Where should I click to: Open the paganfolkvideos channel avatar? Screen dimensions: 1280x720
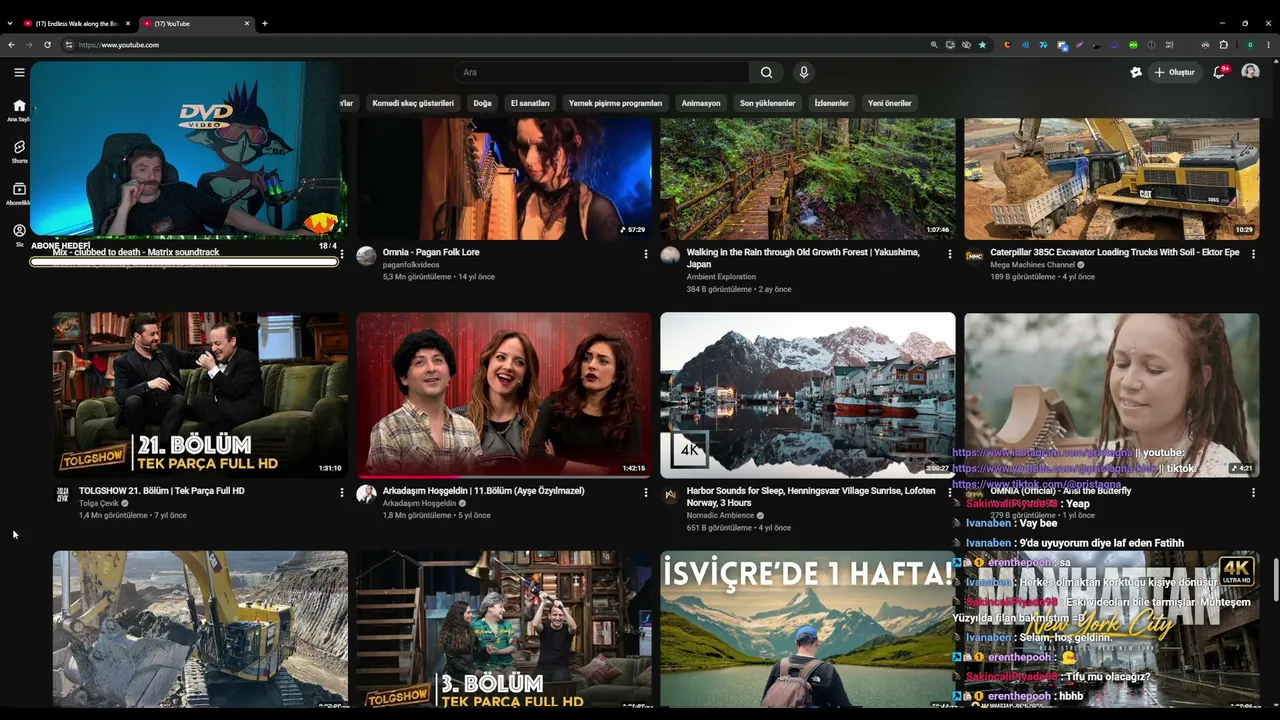click(x=366, y=256)
